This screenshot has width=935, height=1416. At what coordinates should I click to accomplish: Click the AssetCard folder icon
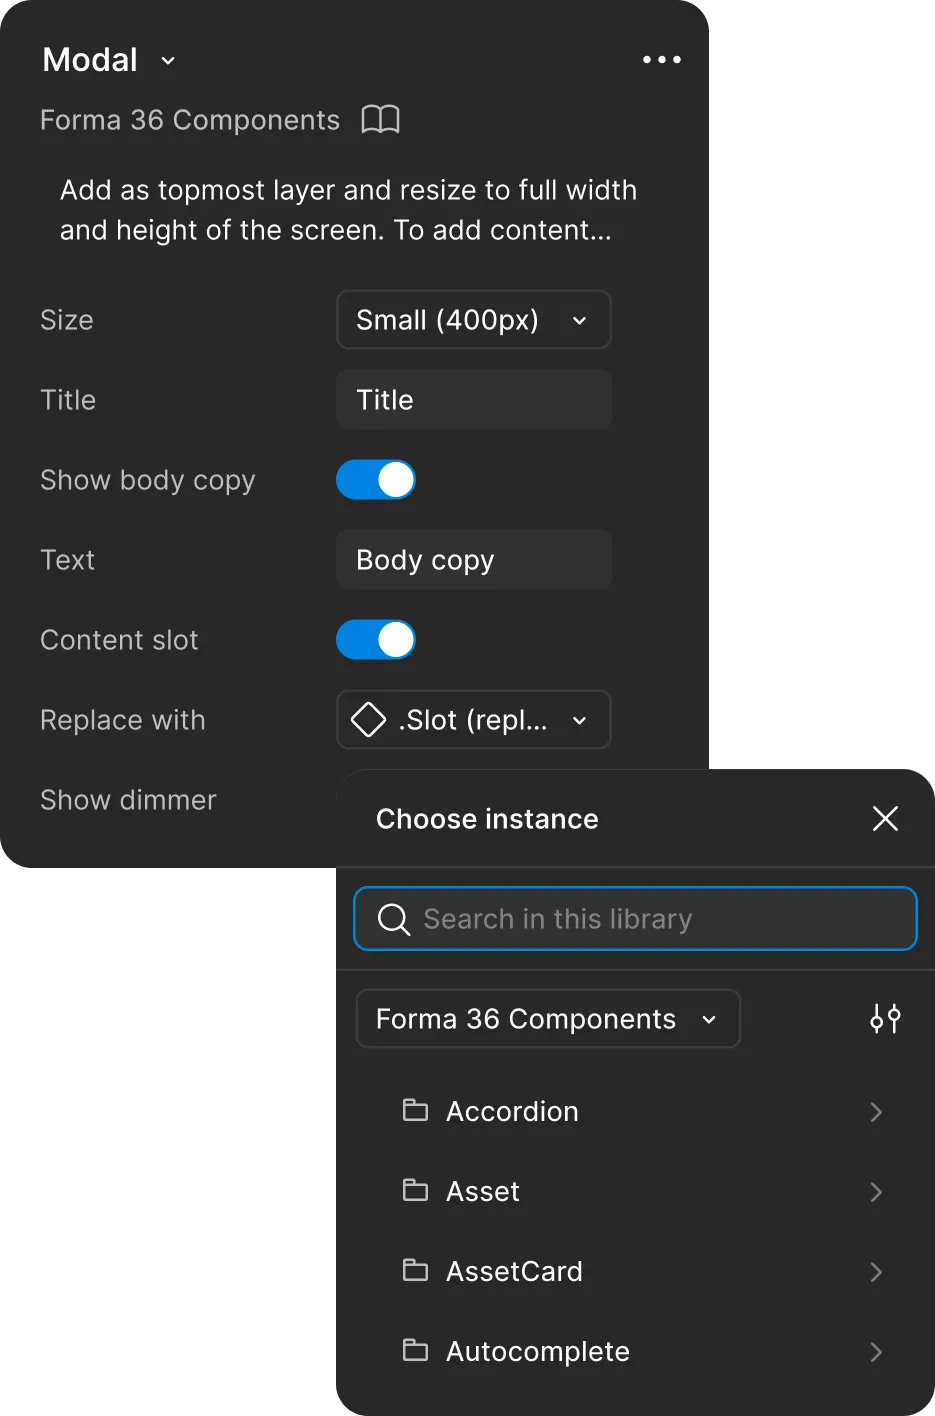pyautogui.click(x=415, y=1271)
